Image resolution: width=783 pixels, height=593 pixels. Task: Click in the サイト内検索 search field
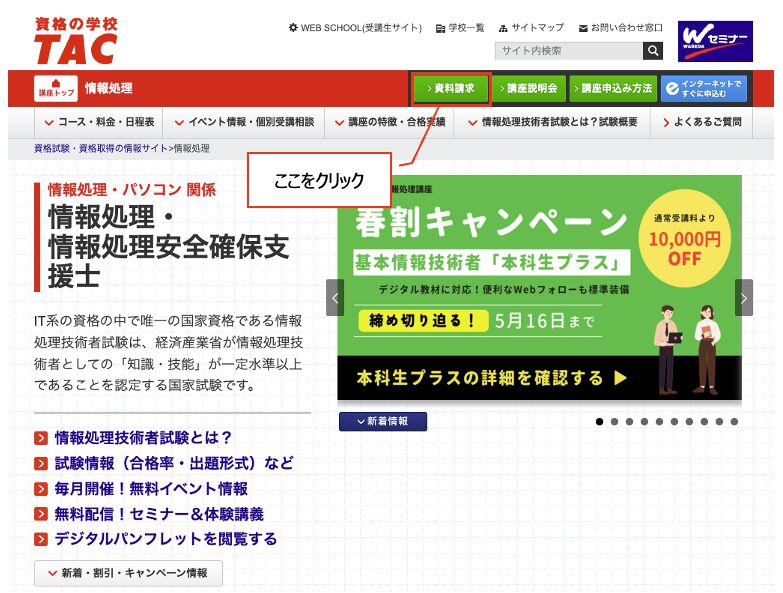[568, 50]
